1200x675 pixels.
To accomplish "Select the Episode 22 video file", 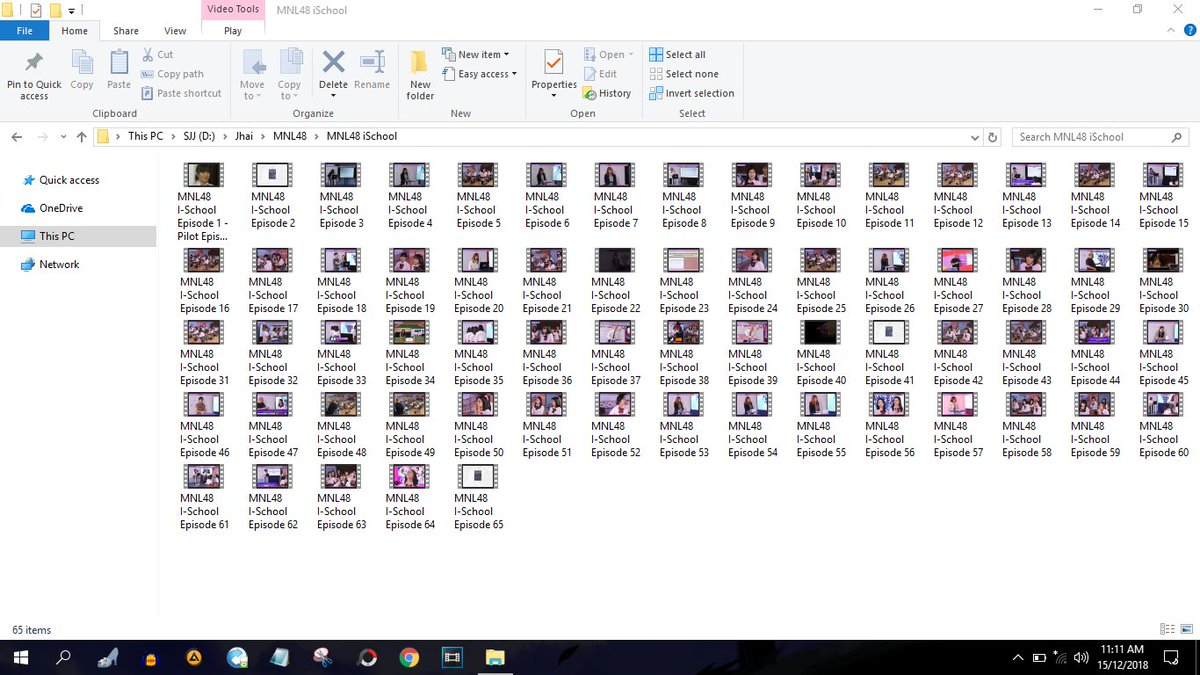I will pos(616,281).
